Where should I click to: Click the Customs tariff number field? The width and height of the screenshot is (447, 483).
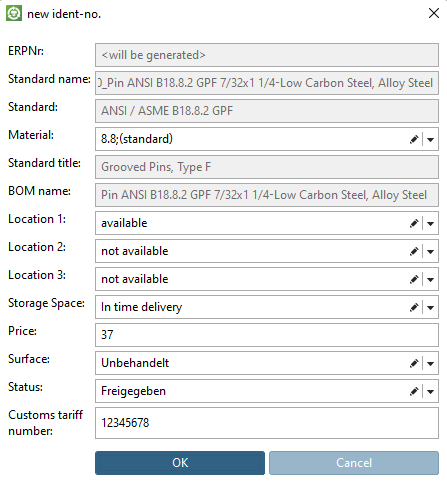(x=267, y=423)
